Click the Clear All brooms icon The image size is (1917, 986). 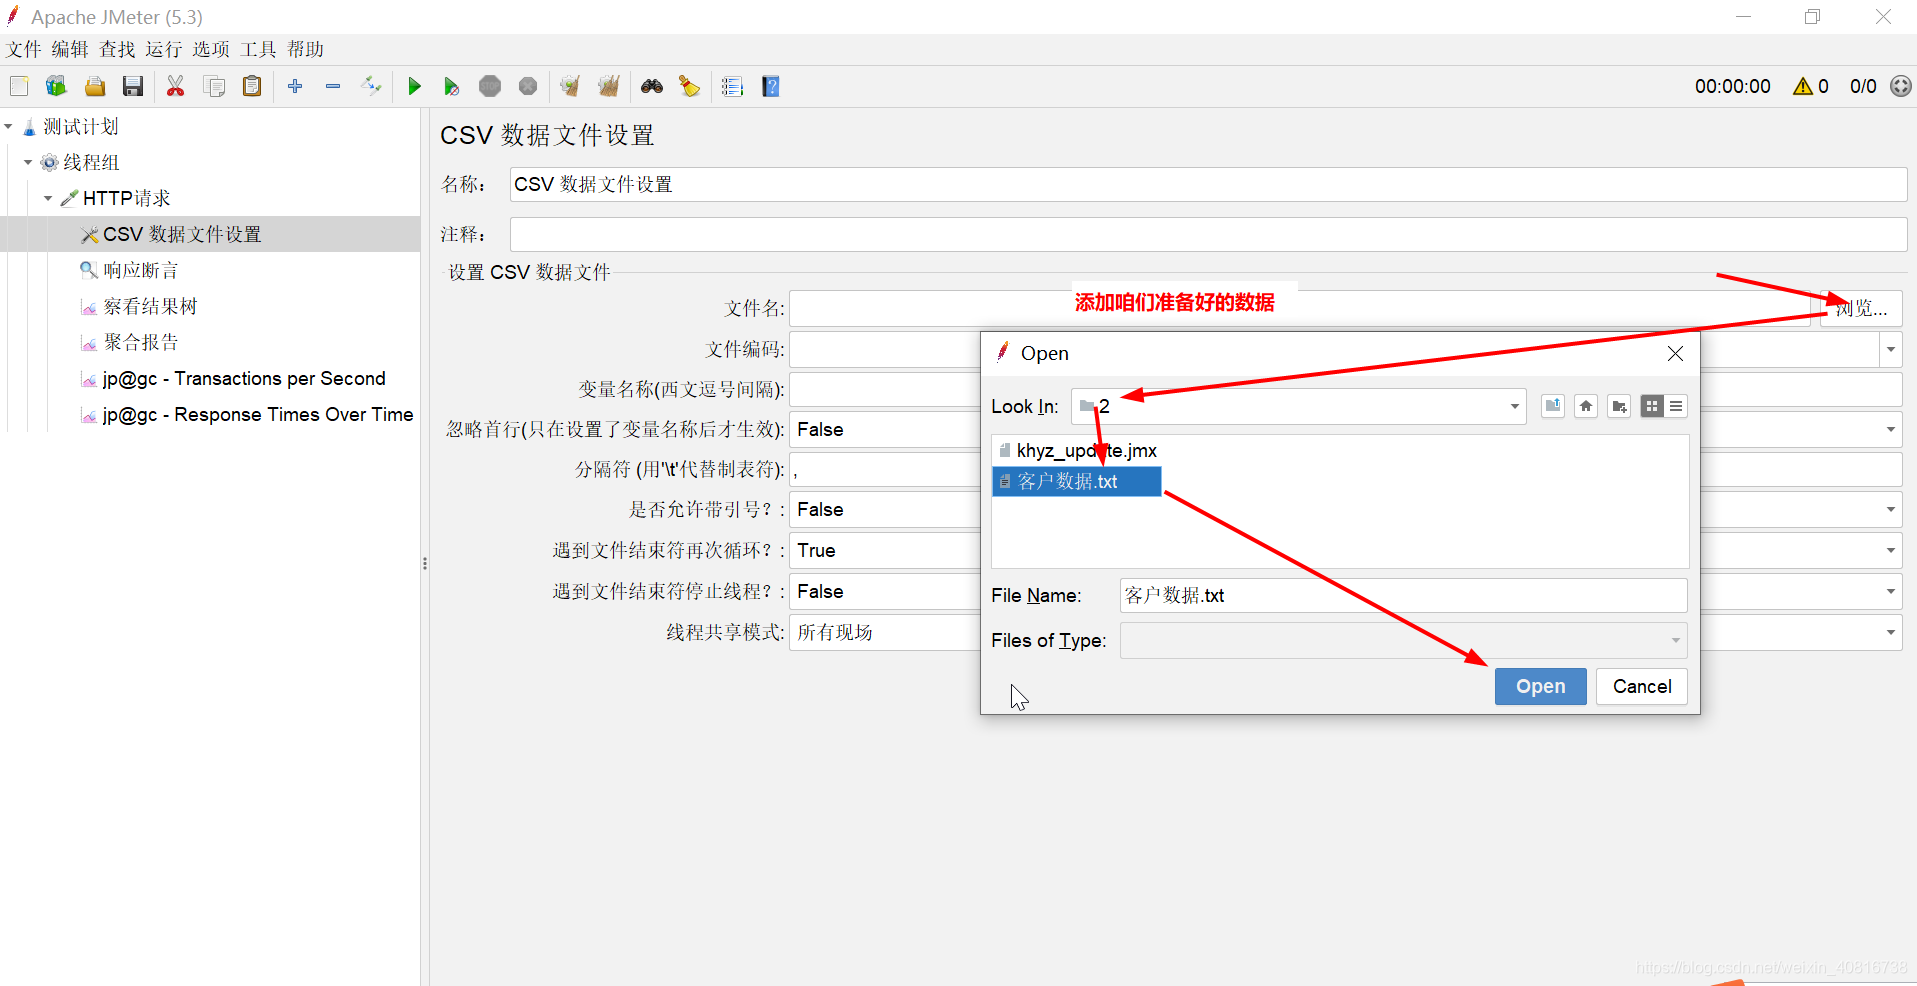tap(609, 87)
